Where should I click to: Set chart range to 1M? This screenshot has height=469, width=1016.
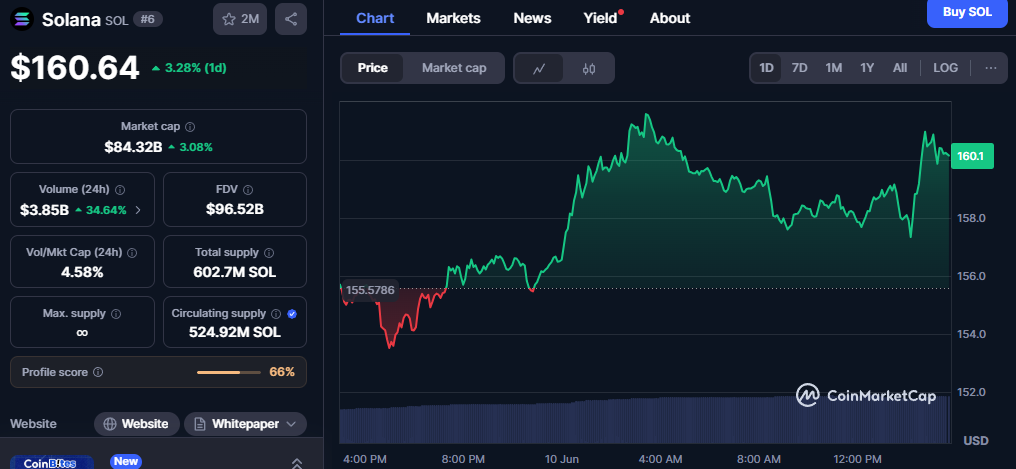point(833,68)
